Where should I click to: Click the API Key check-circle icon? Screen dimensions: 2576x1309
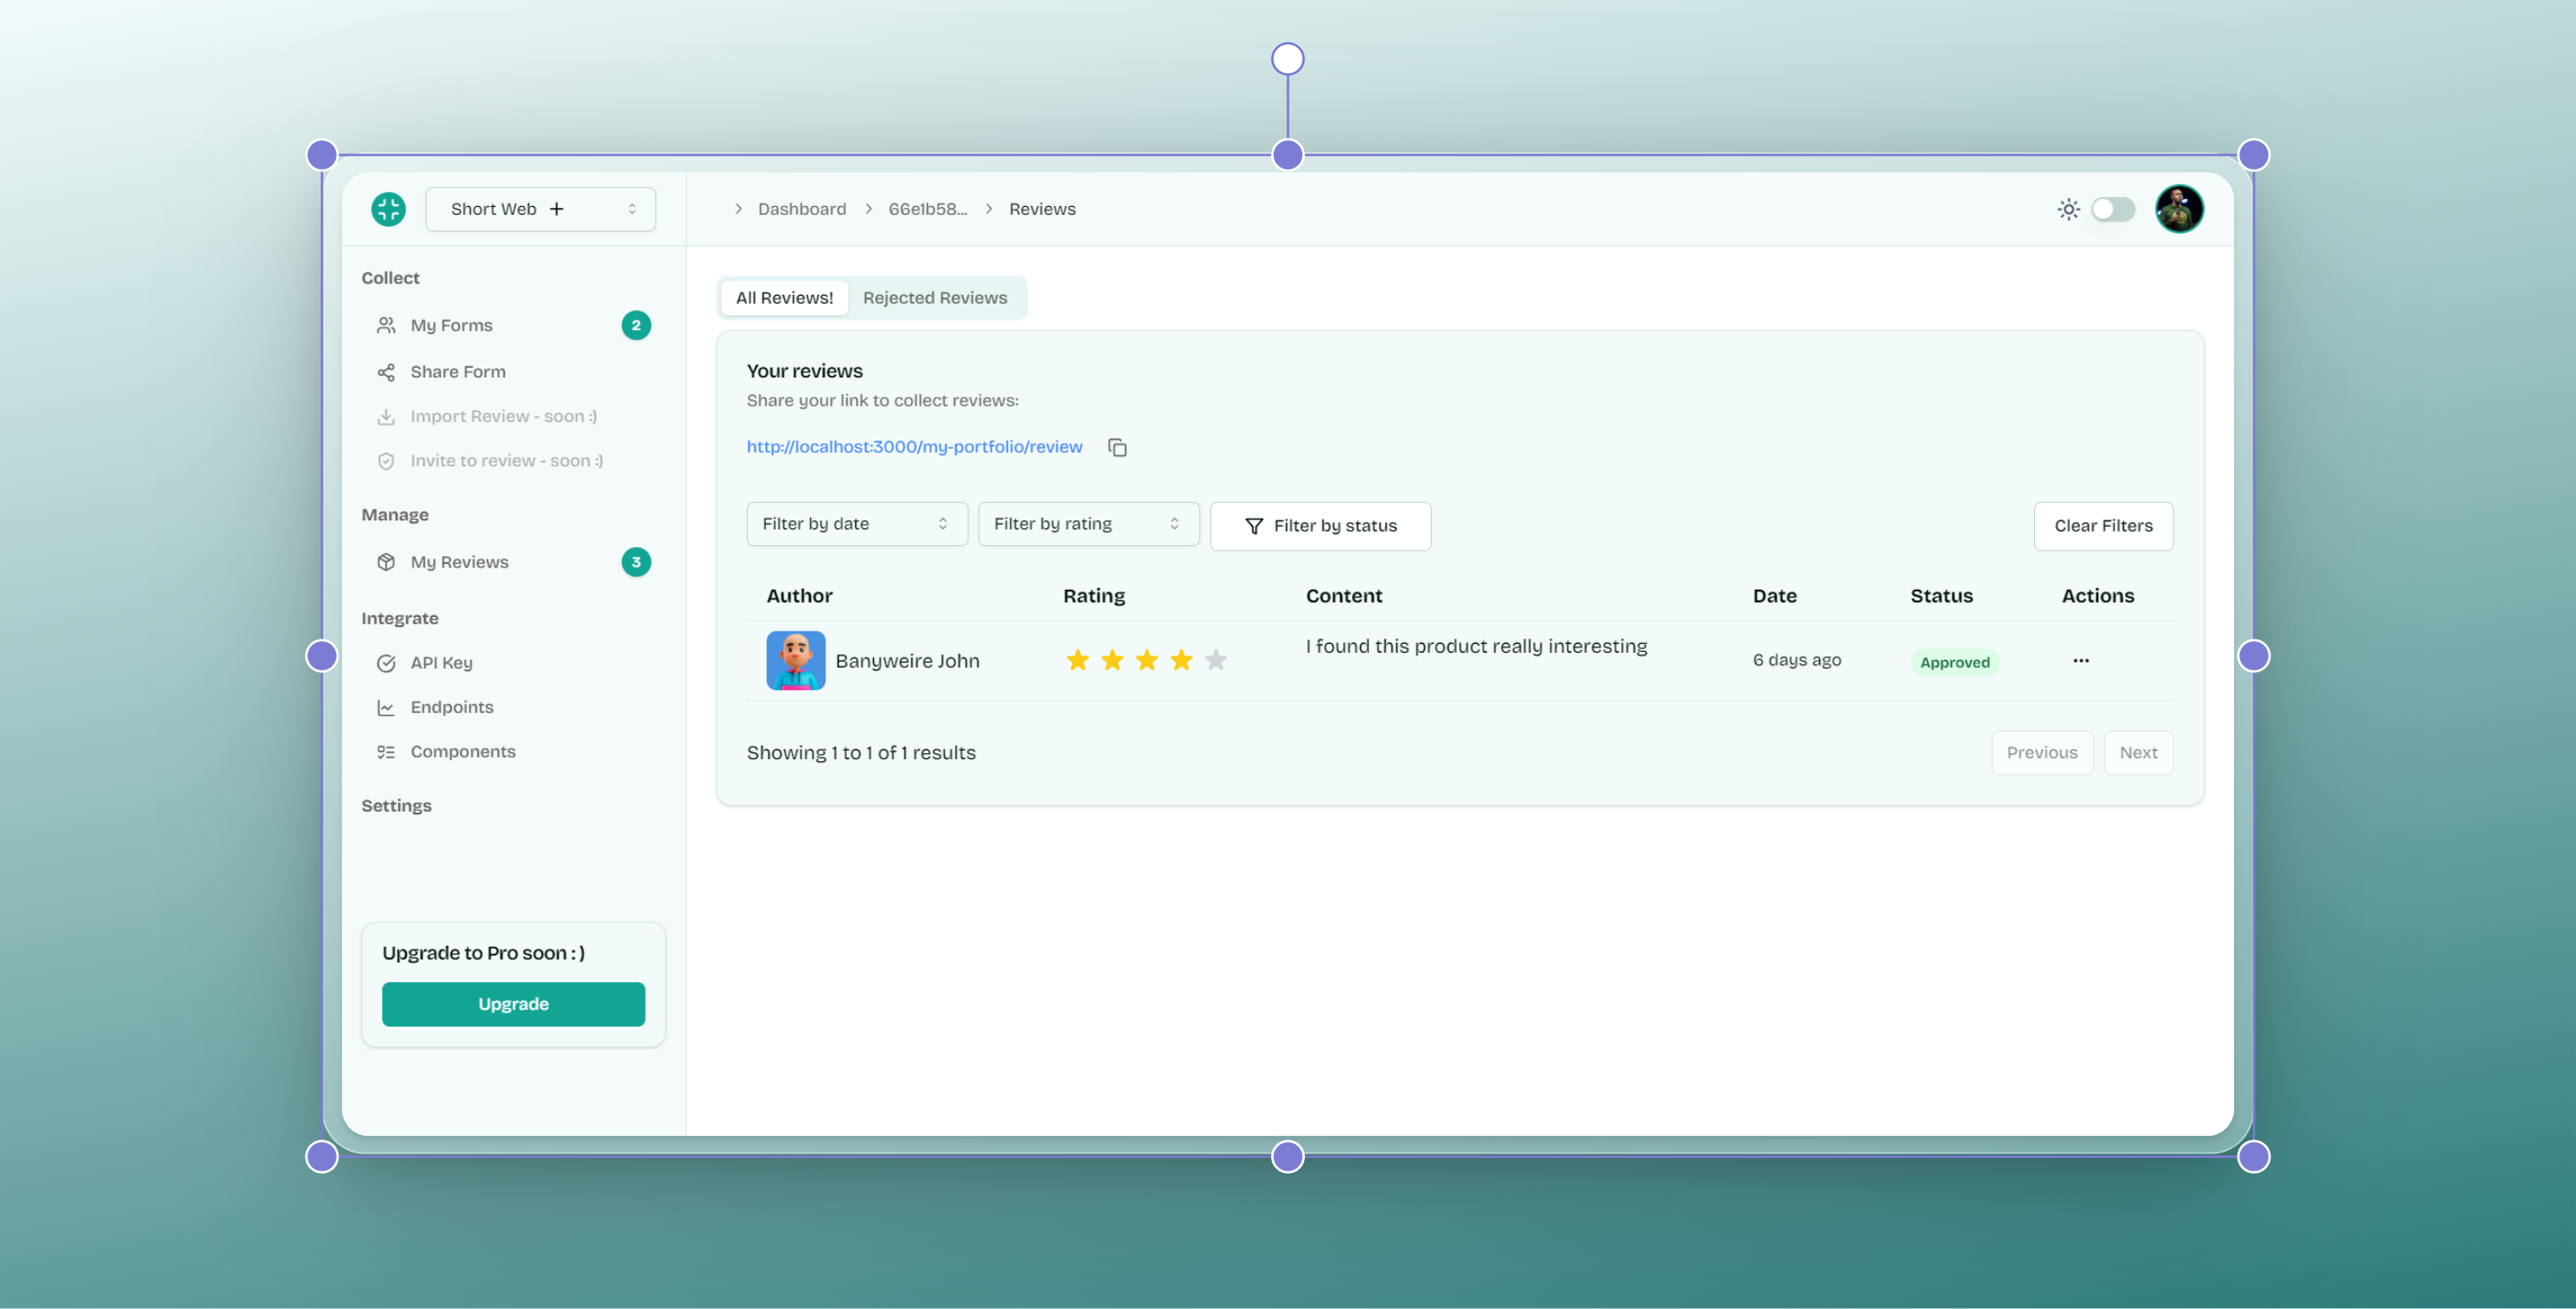pos(386,663)
